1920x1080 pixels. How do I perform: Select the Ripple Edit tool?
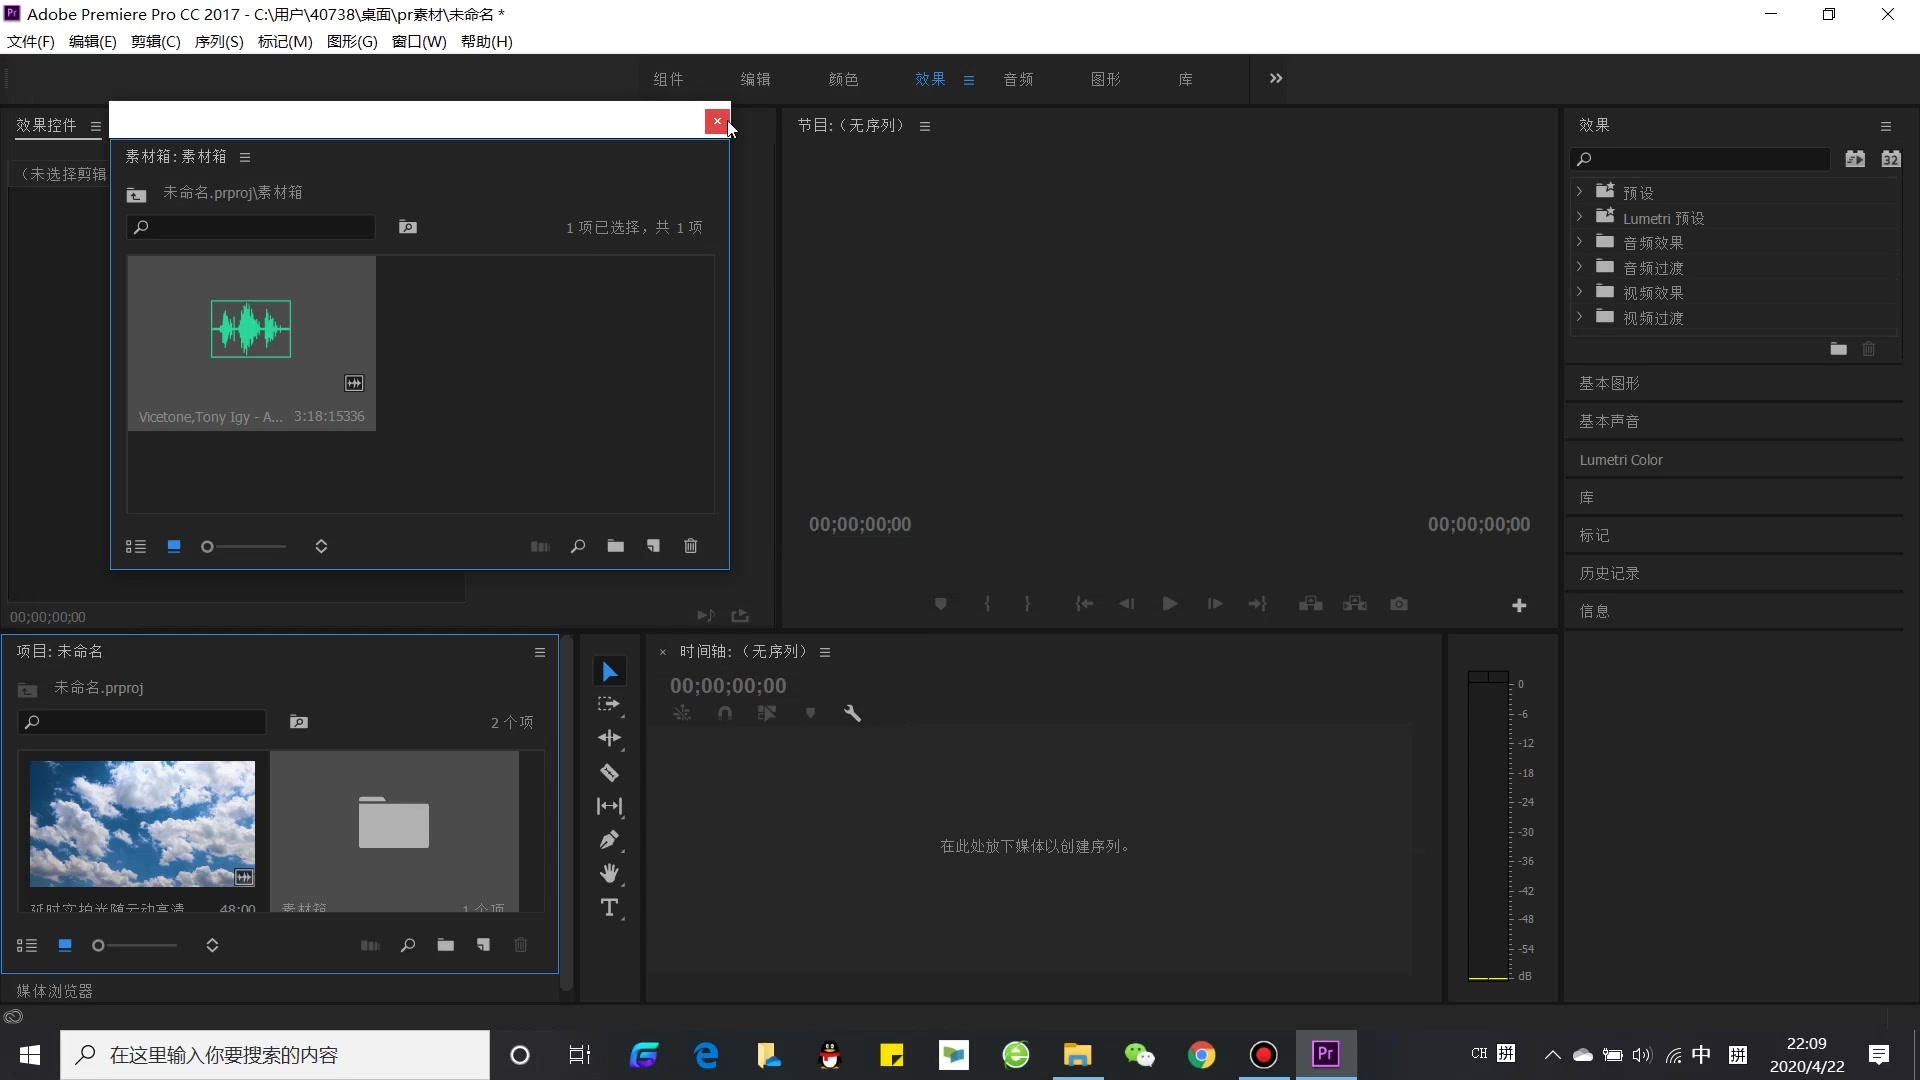point(609,738)
